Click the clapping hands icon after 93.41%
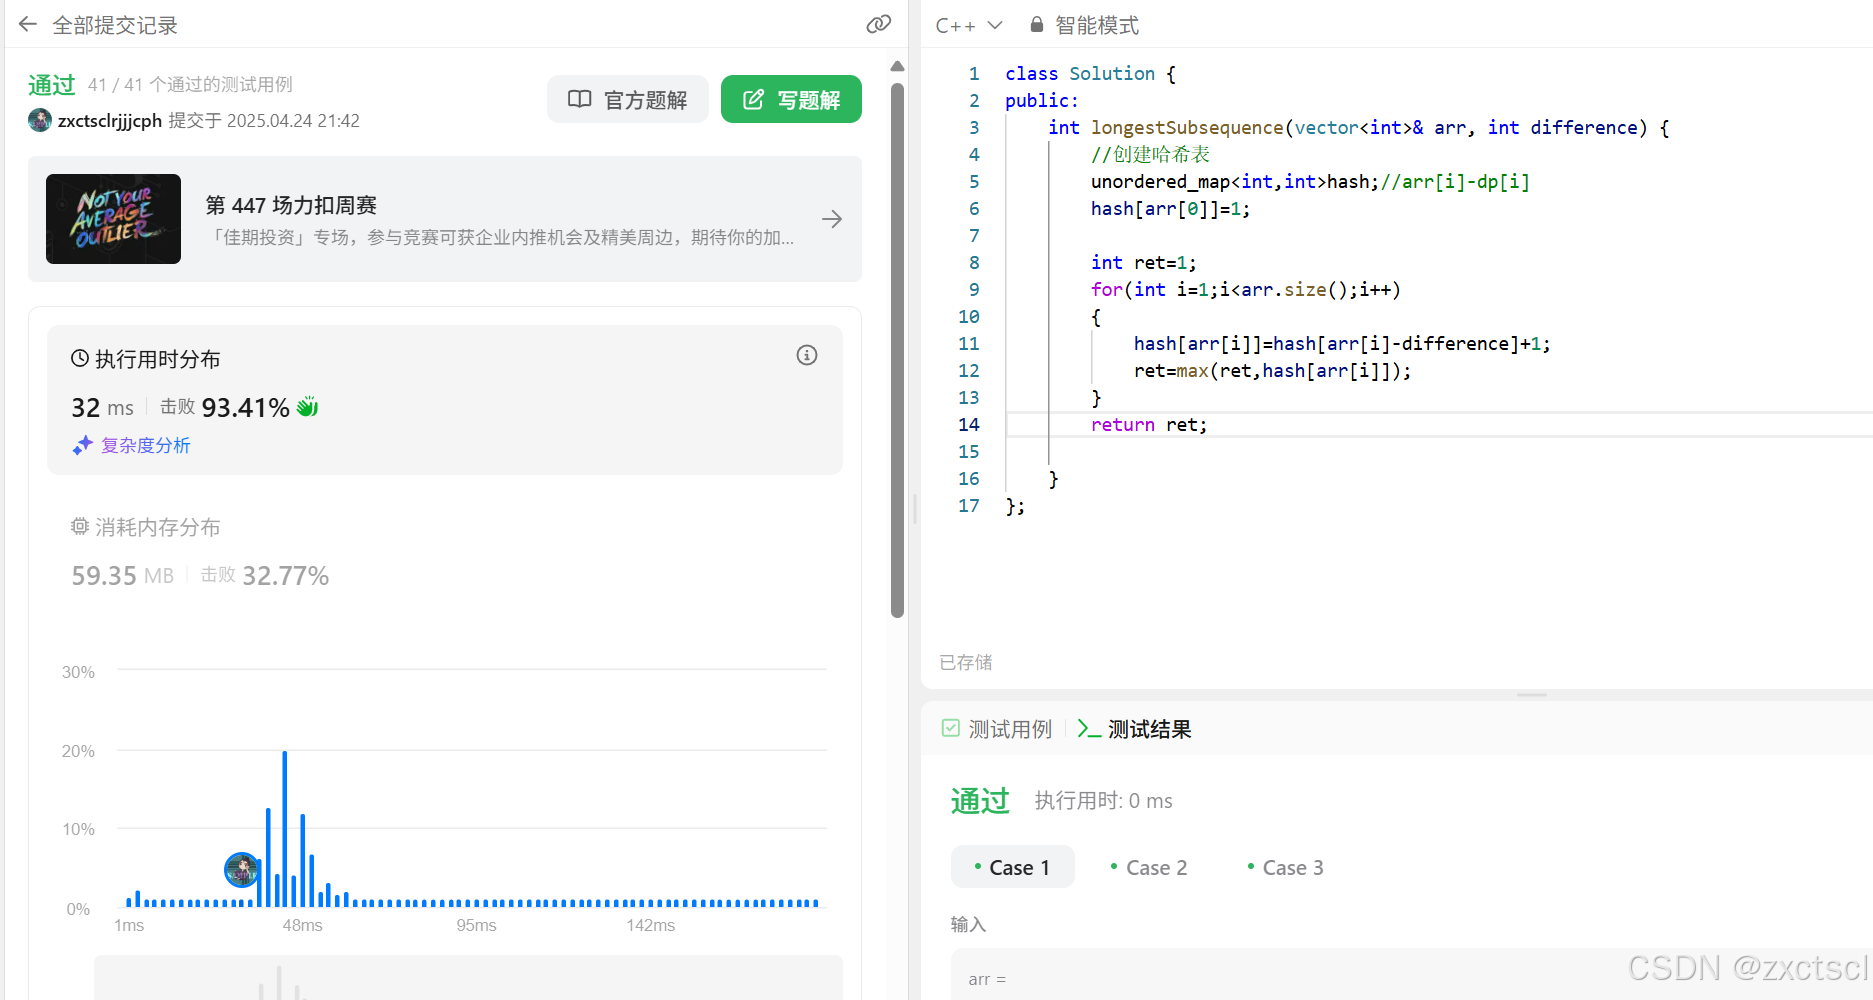Viewport: 1873px width, 1000px height. (308, 406)
